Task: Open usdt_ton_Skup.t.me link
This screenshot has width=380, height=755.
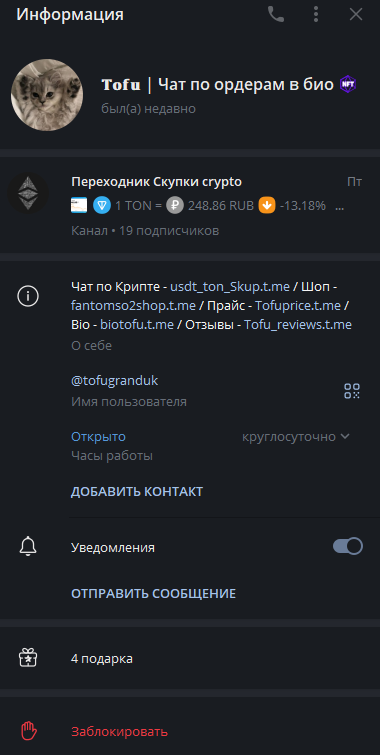Action: point(230,286)
